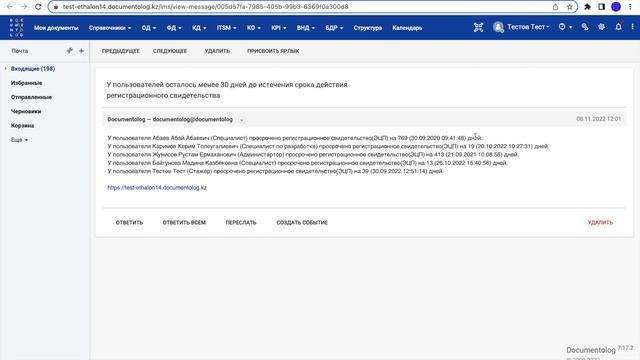This screenshot has width=640, height=360.
Task: Open the header three-dot menu icon
Action: (x=633, y=27)
